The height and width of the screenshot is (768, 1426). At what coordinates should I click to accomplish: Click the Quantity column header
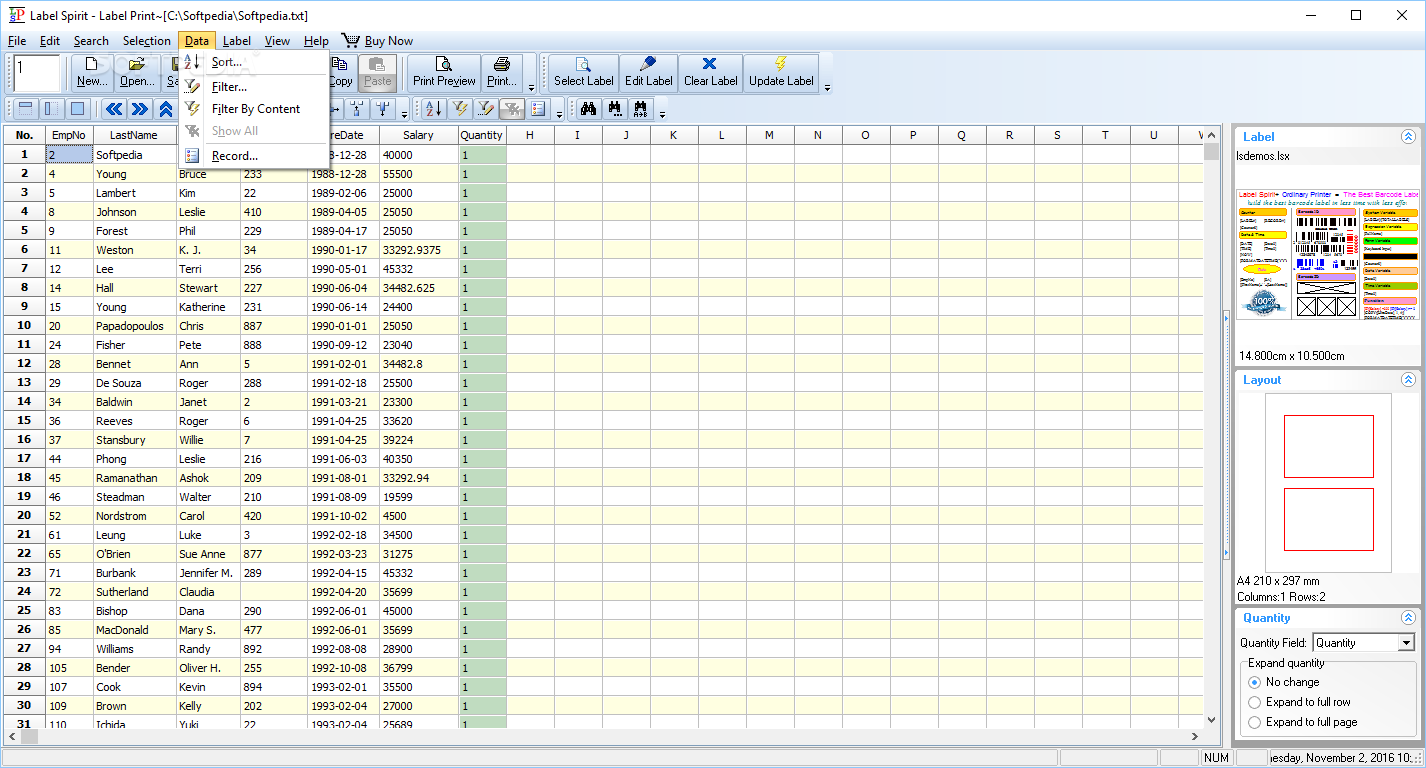pyautogui.click(x=482, y=135)
